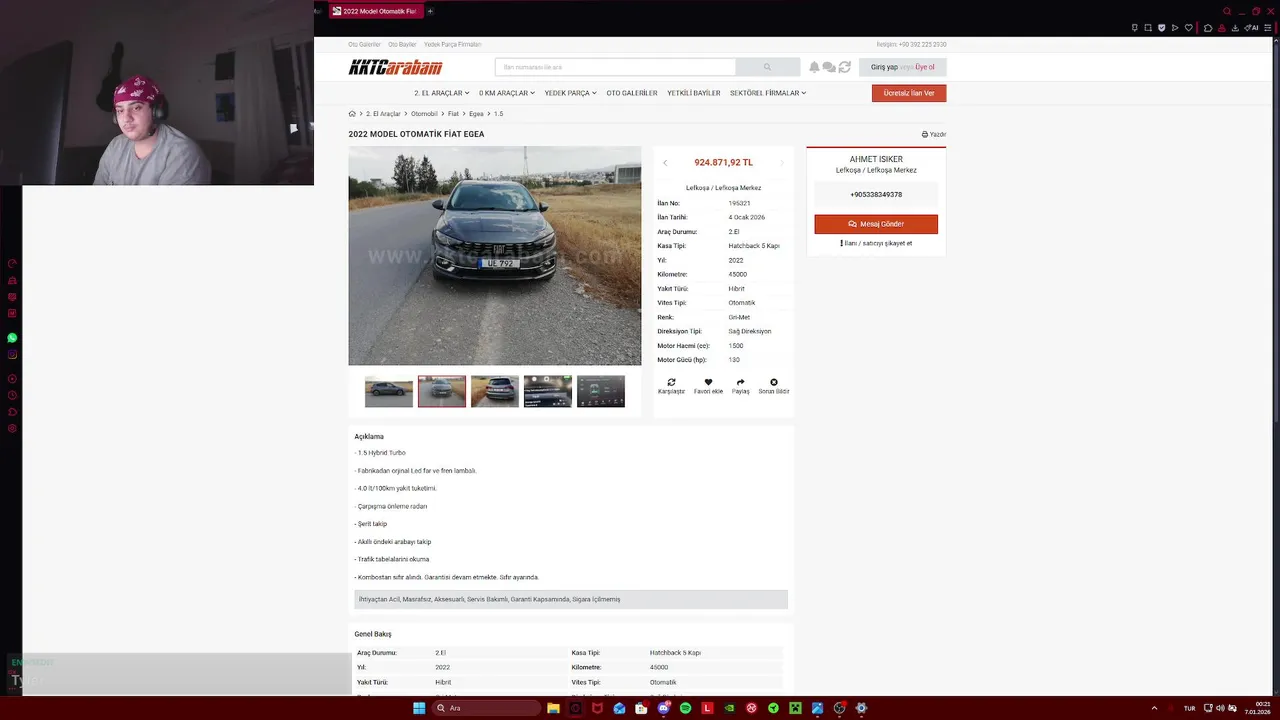Go to next listing arrow beside price
This screenshot has width=1280, height=720.
pyautogui.click(x=782, y=163)
